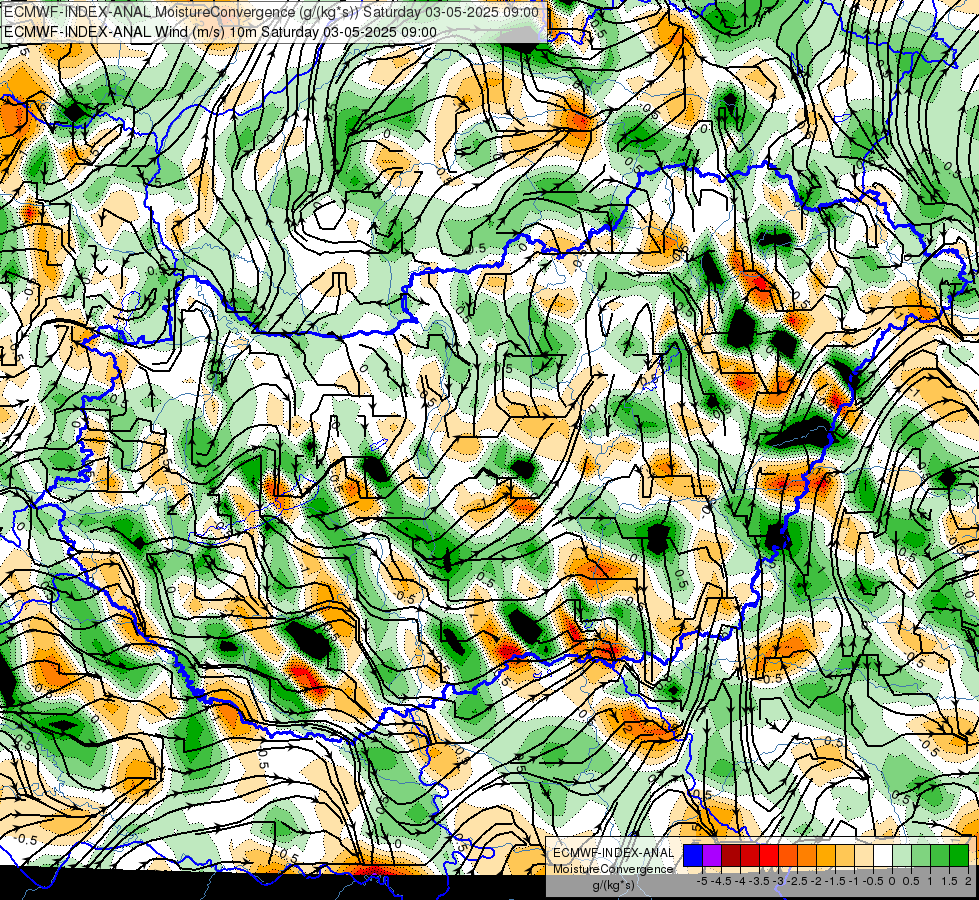Select the legend swatch between -1 and -0.5
Screen dimensions: 979x900
(864, 856)
